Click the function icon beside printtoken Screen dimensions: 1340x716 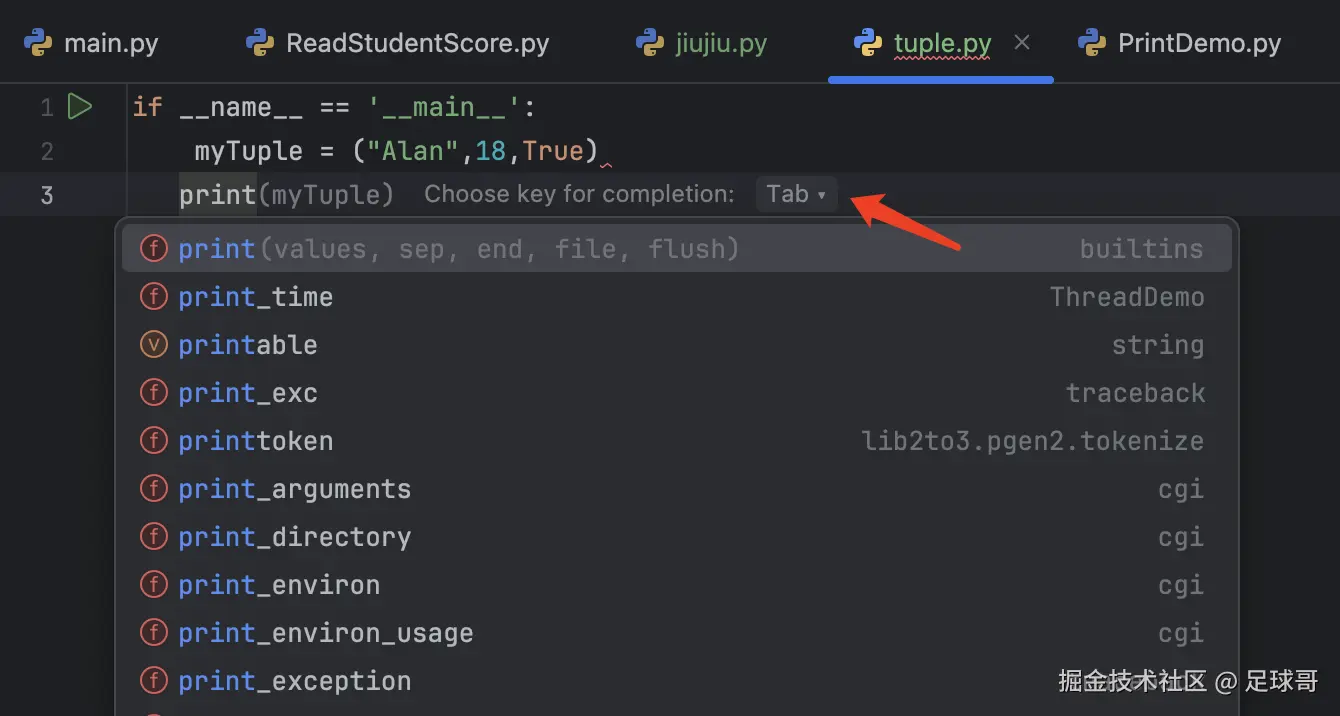153,440
